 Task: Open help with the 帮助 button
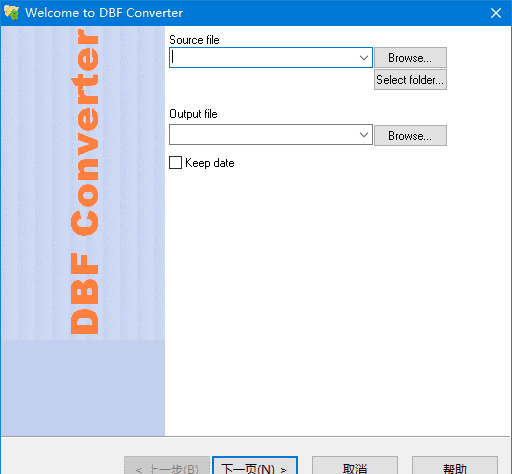455,466
